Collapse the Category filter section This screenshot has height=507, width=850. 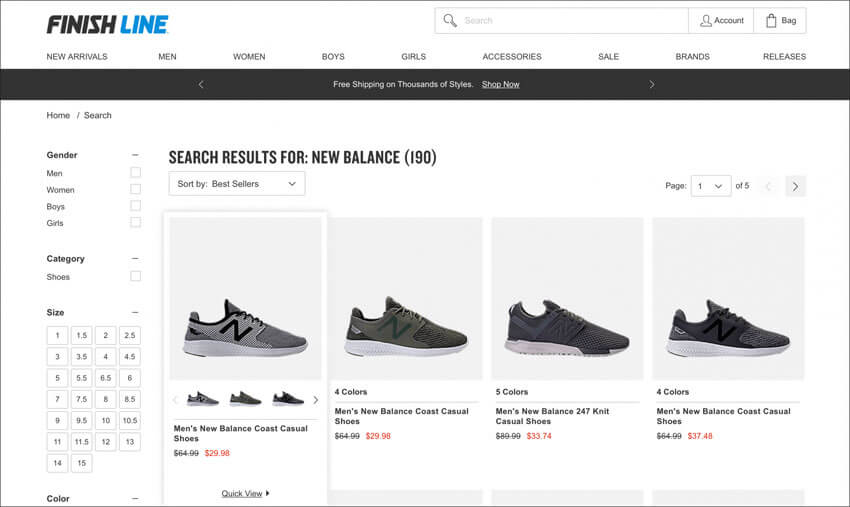[135, 259]
